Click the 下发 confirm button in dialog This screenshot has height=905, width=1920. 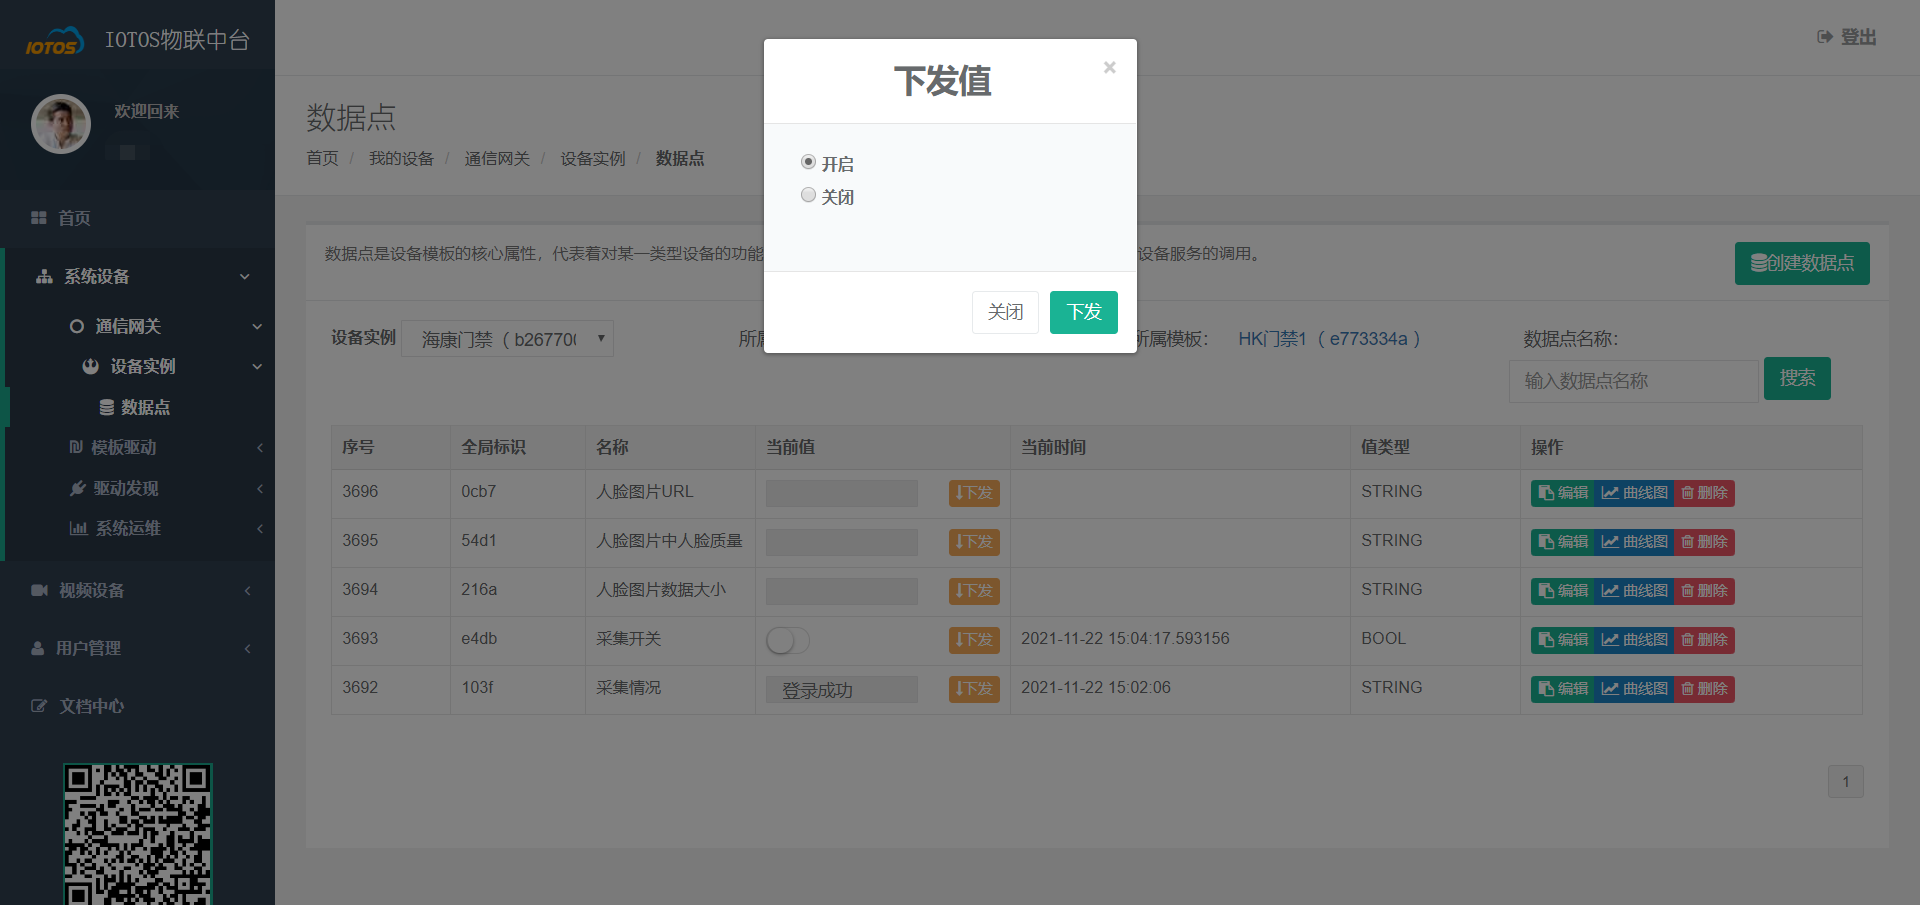click(x=1083, y=312)
